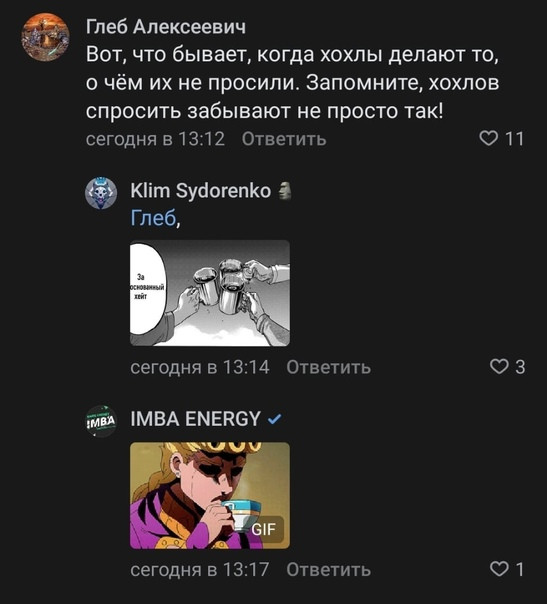The width and height of the screenshot is (547, 604).
Task: Click the 13:14 reply timestamp
Action: click(x=200, y=367)
